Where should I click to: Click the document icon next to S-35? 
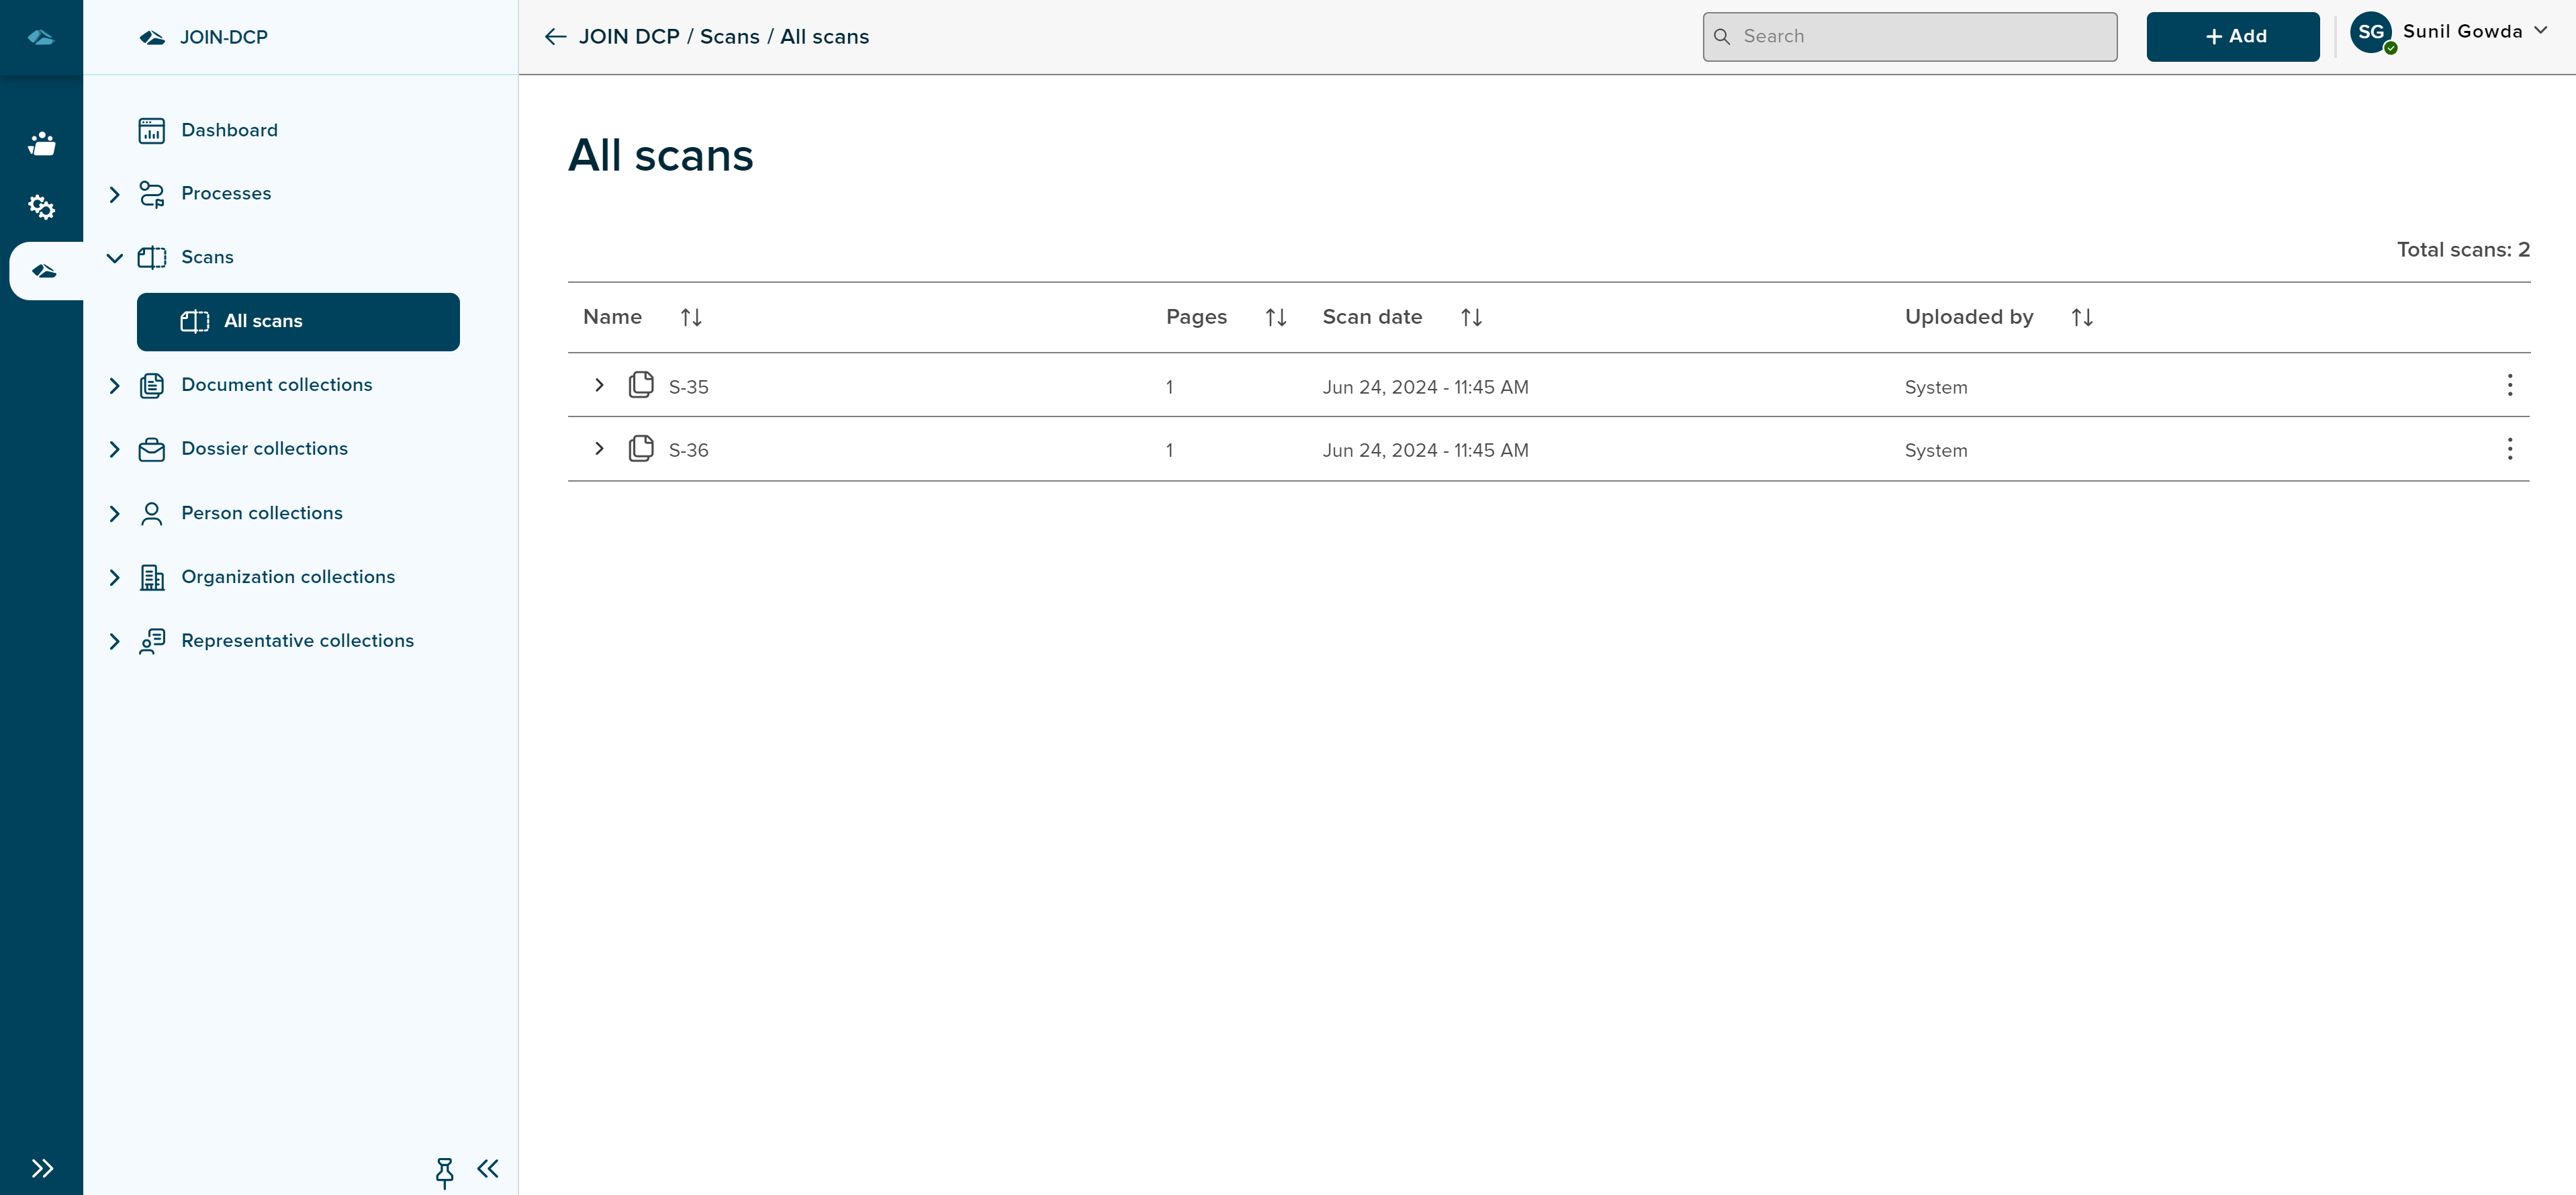[x=641, y=385]
